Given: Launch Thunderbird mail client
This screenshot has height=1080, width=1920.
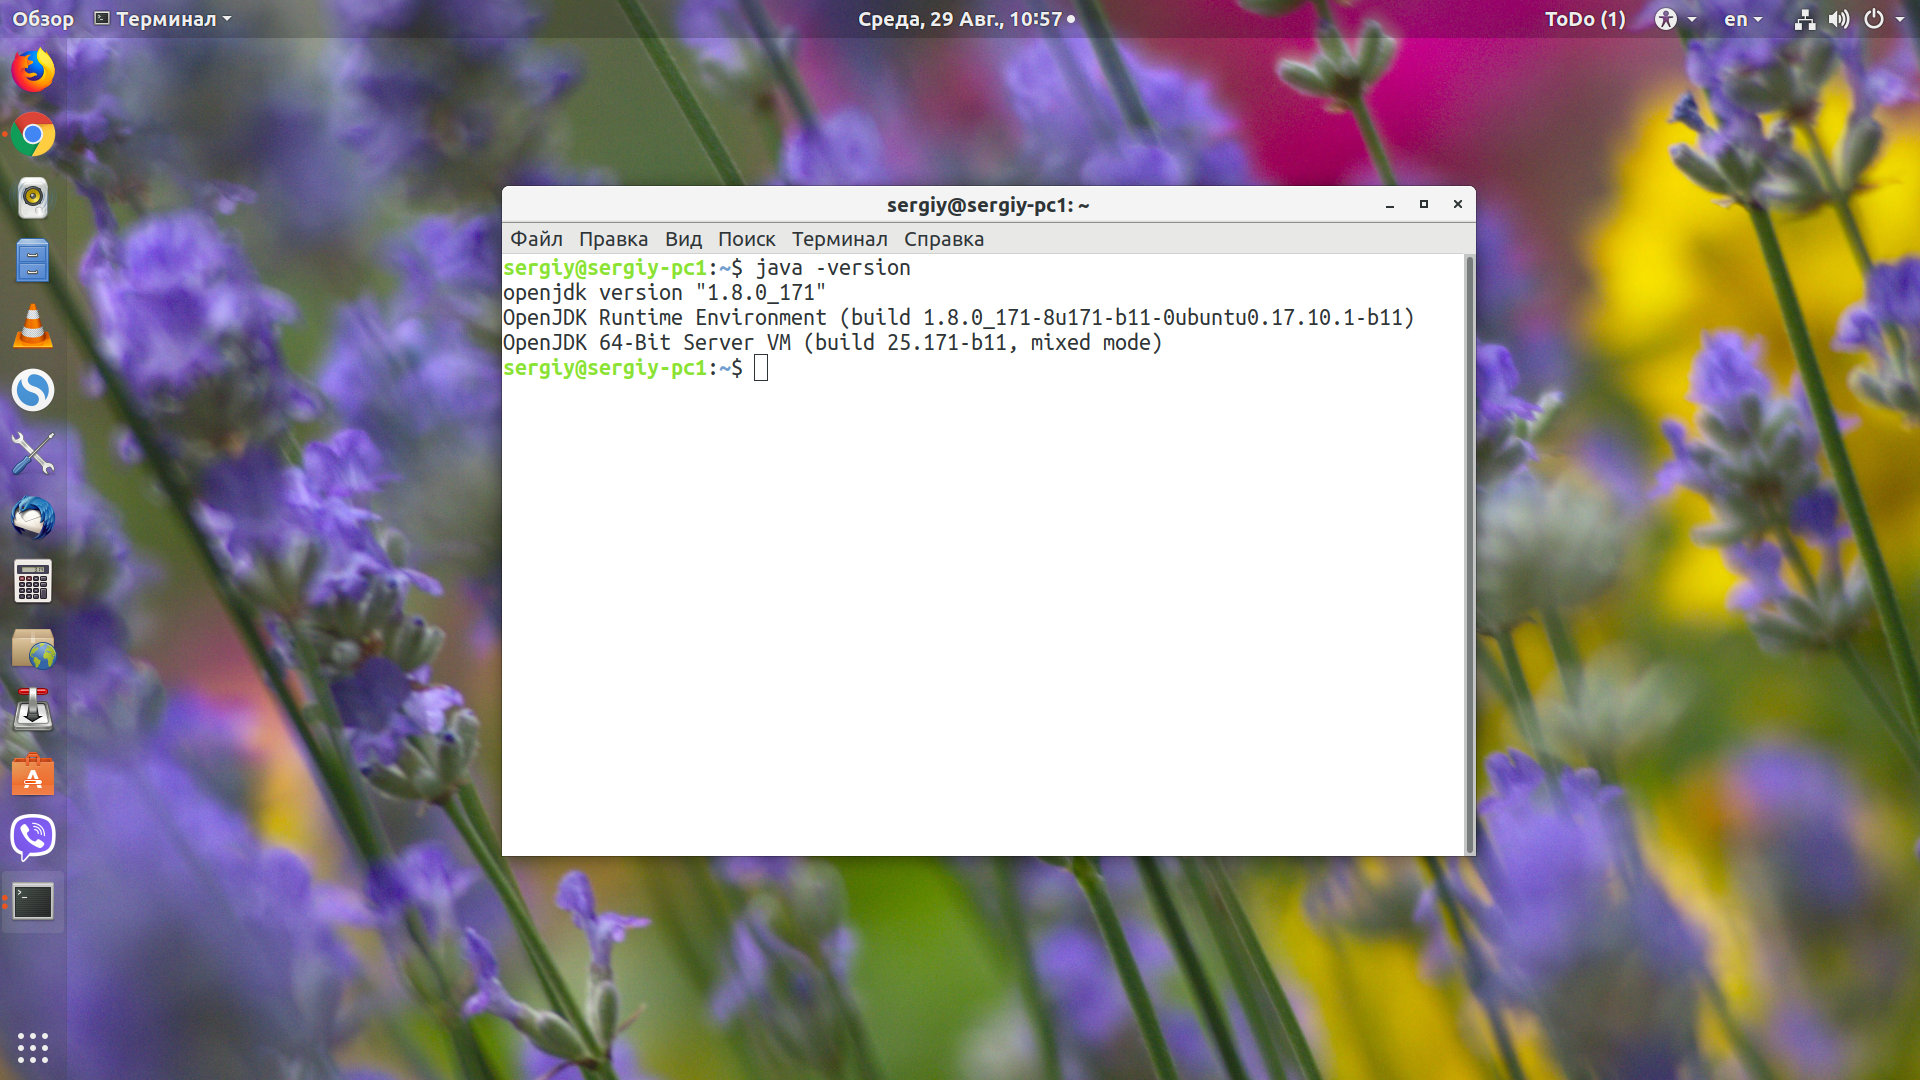Looking at the screenshot, I should click(33, 518).
